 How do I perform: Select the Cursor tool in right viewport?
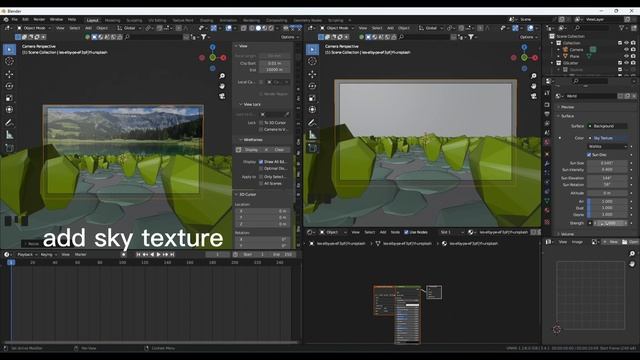click(312, 61)
